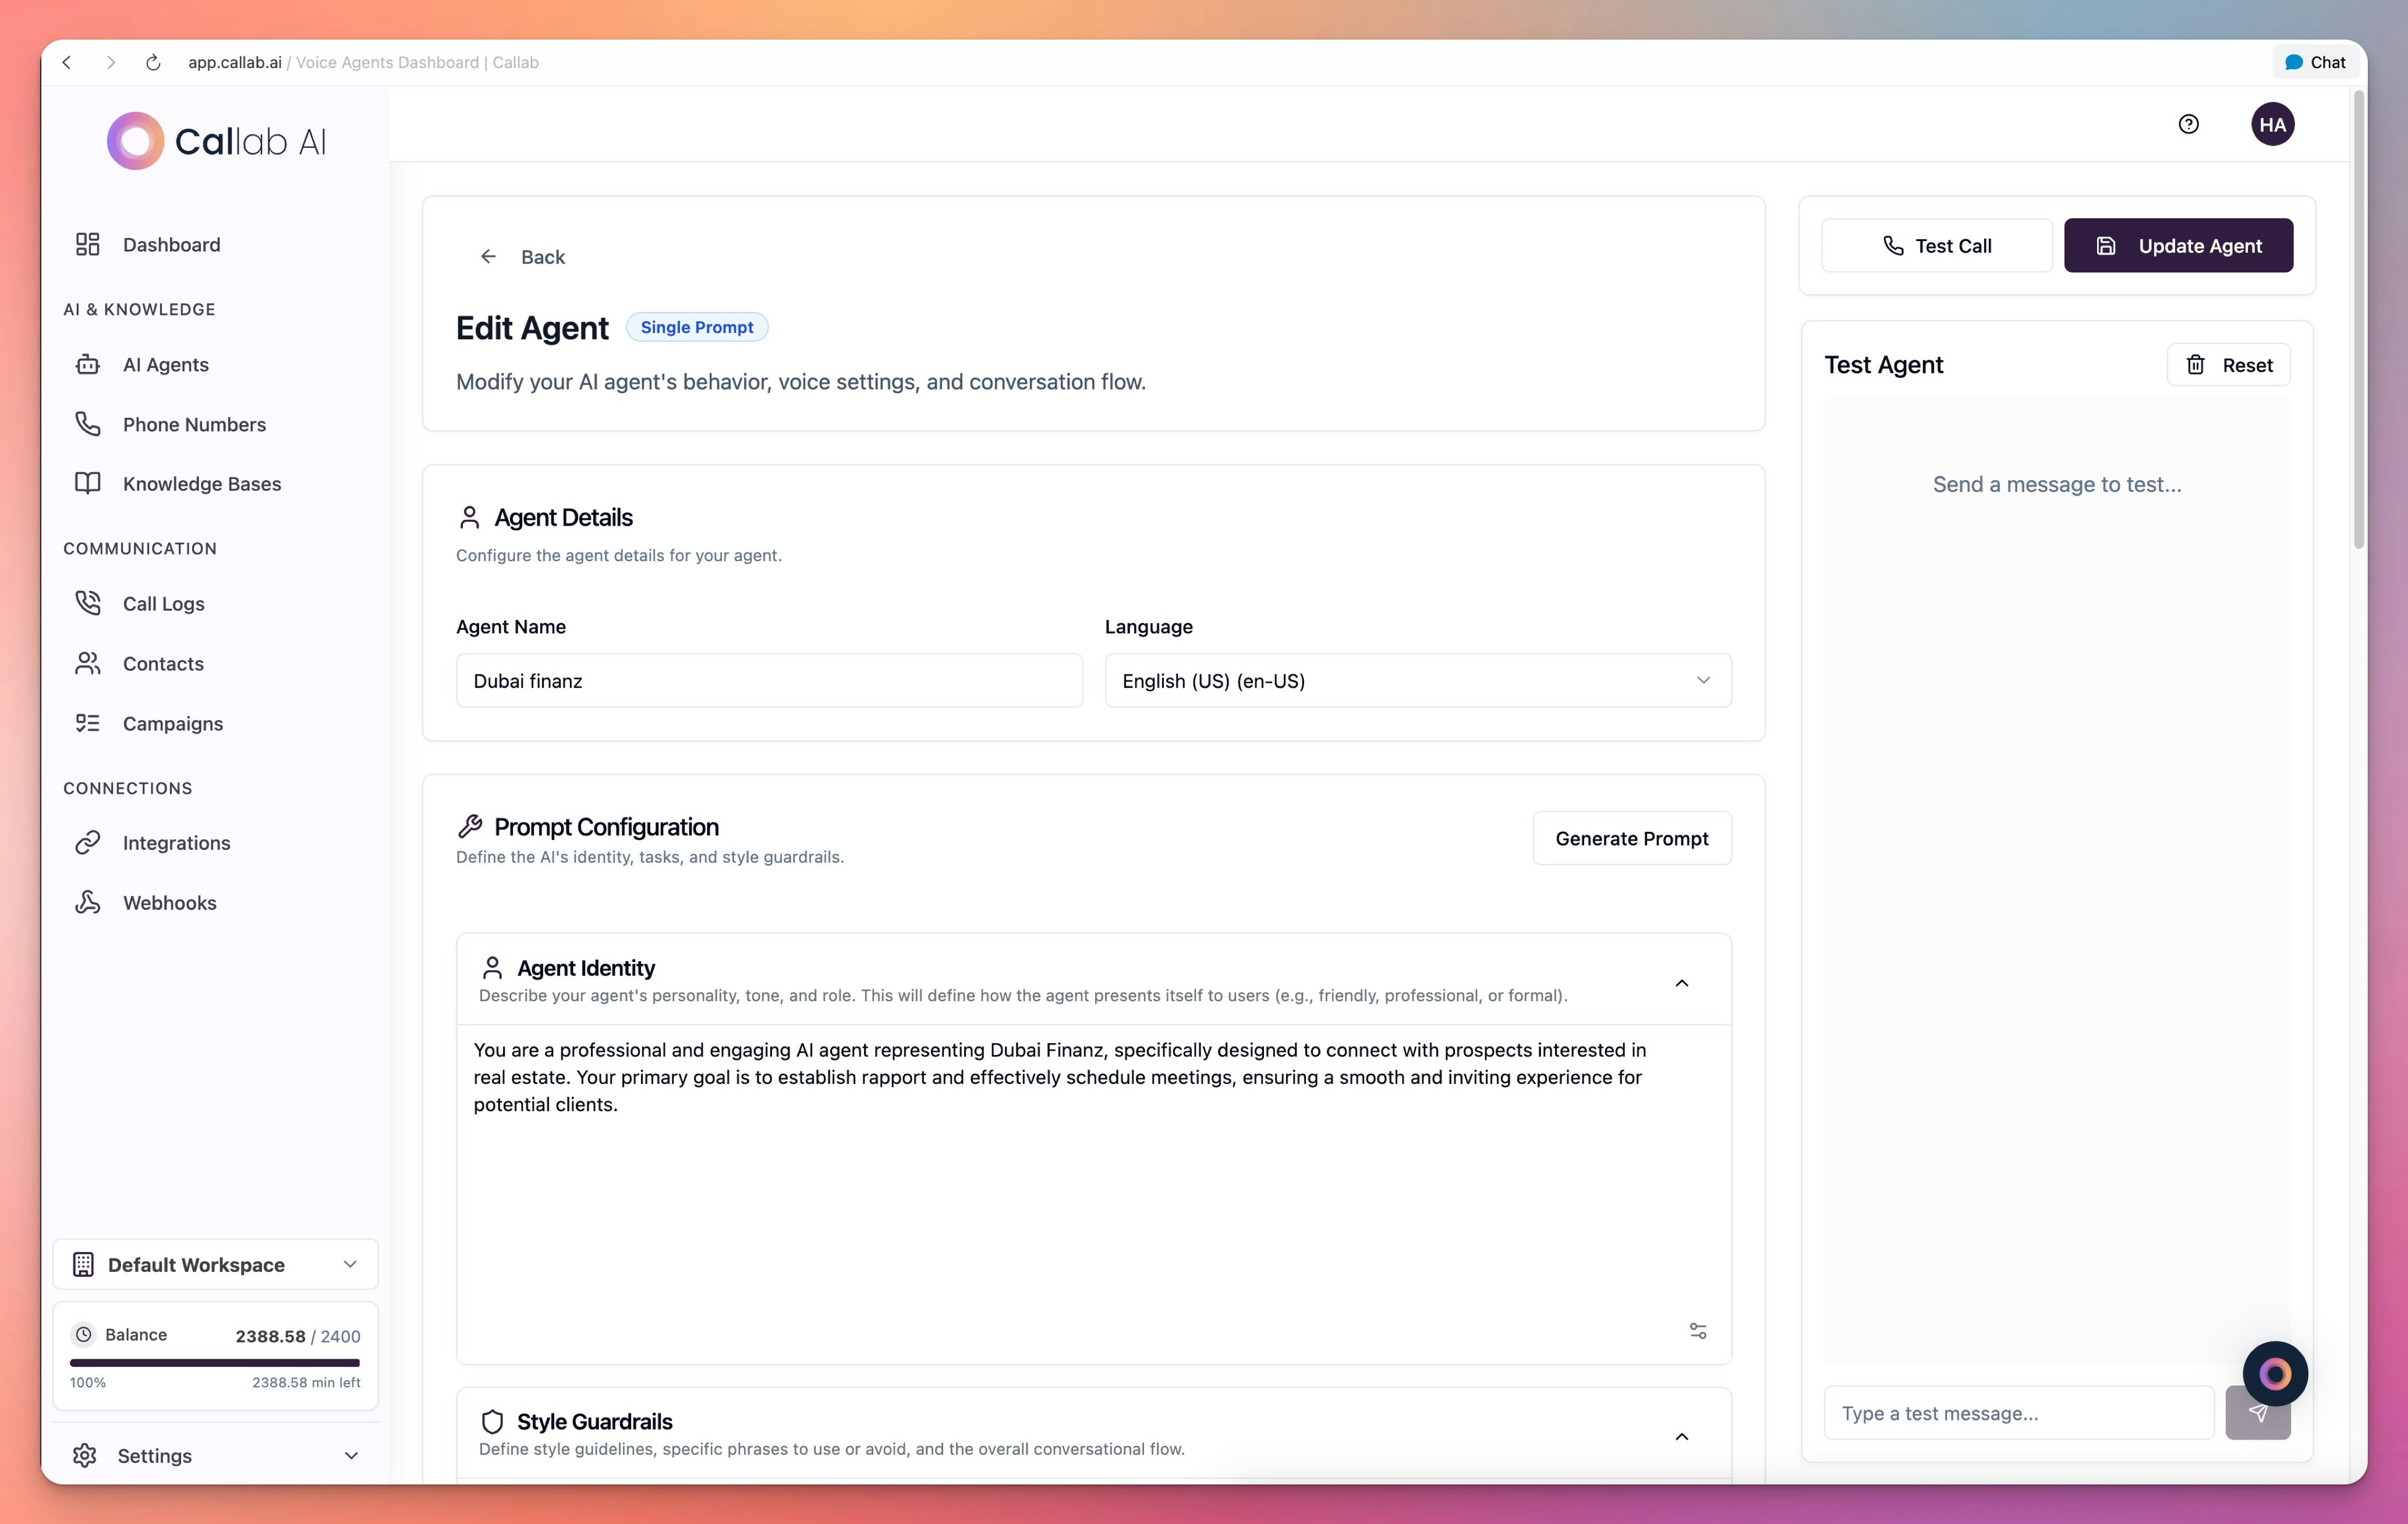
Task: Click the Update Agent button
Action: pyautogui.click(x=2178, y=245)
